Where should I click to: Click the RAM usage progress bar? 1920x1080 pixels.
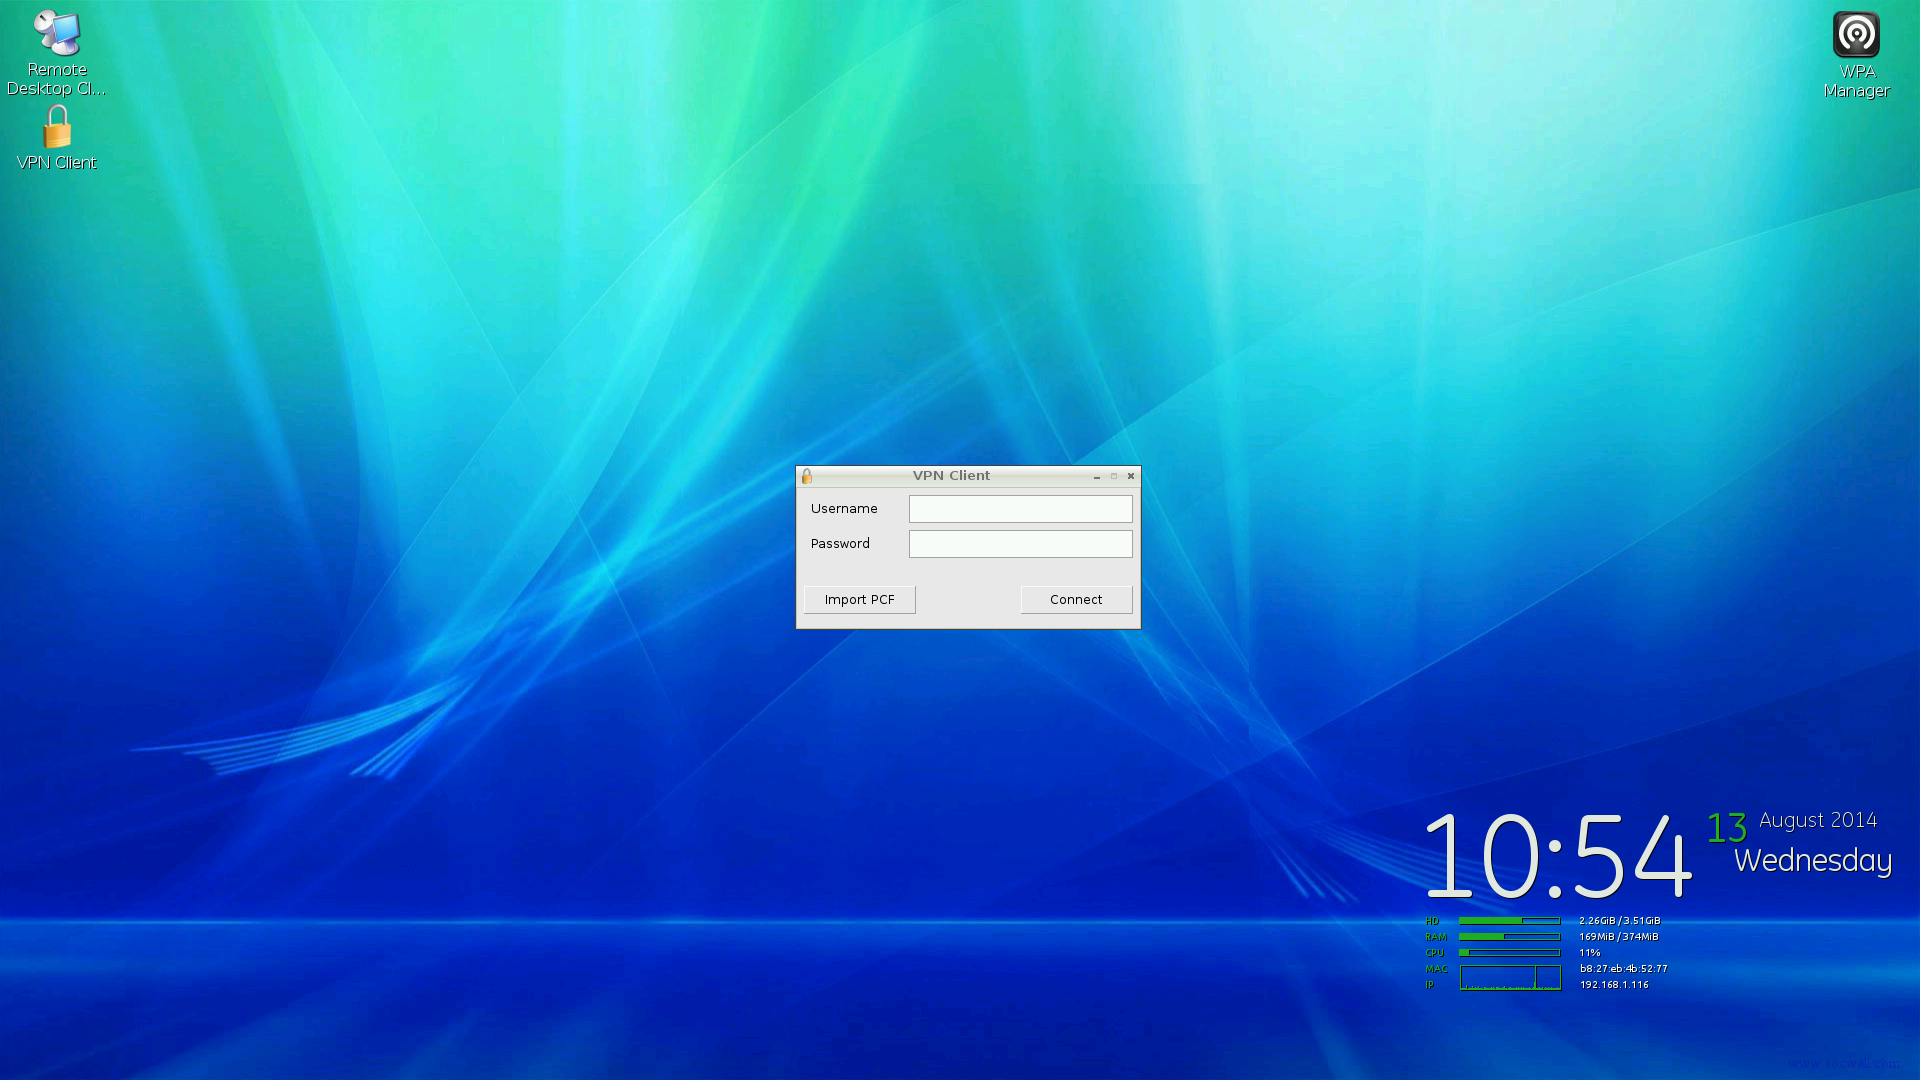point(1510,937)
